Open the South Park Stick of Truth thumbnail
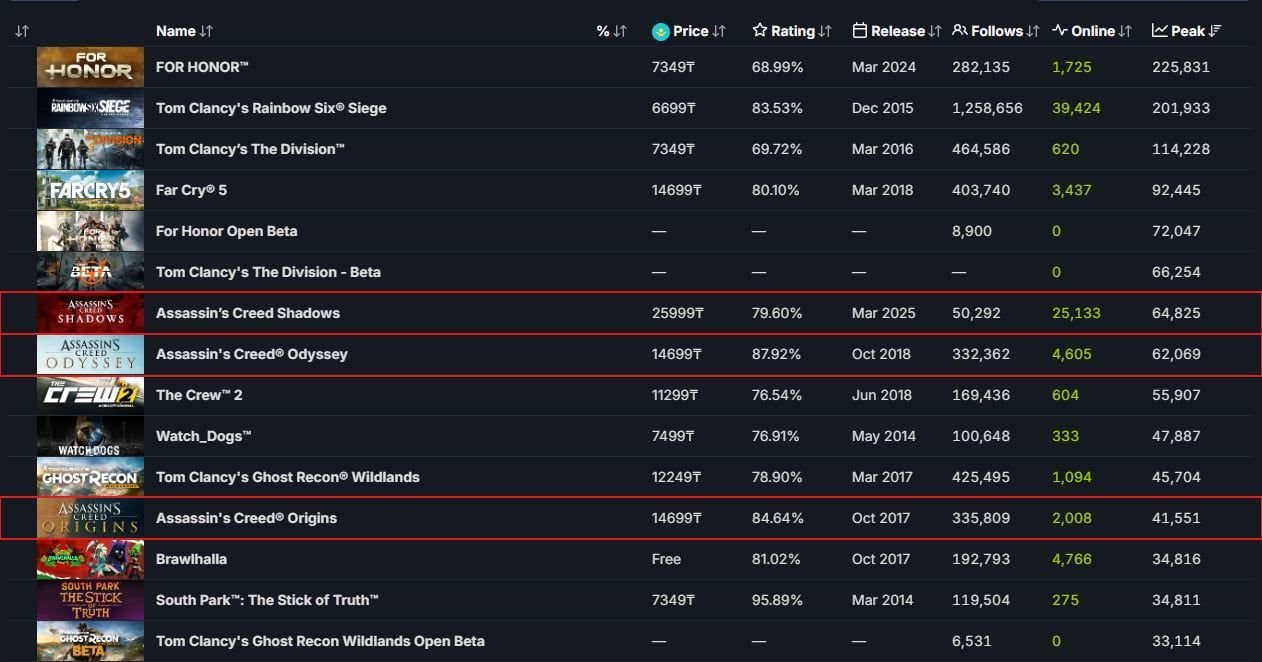This screenshot has height=662, width=1262. click(x=90, y=600)
